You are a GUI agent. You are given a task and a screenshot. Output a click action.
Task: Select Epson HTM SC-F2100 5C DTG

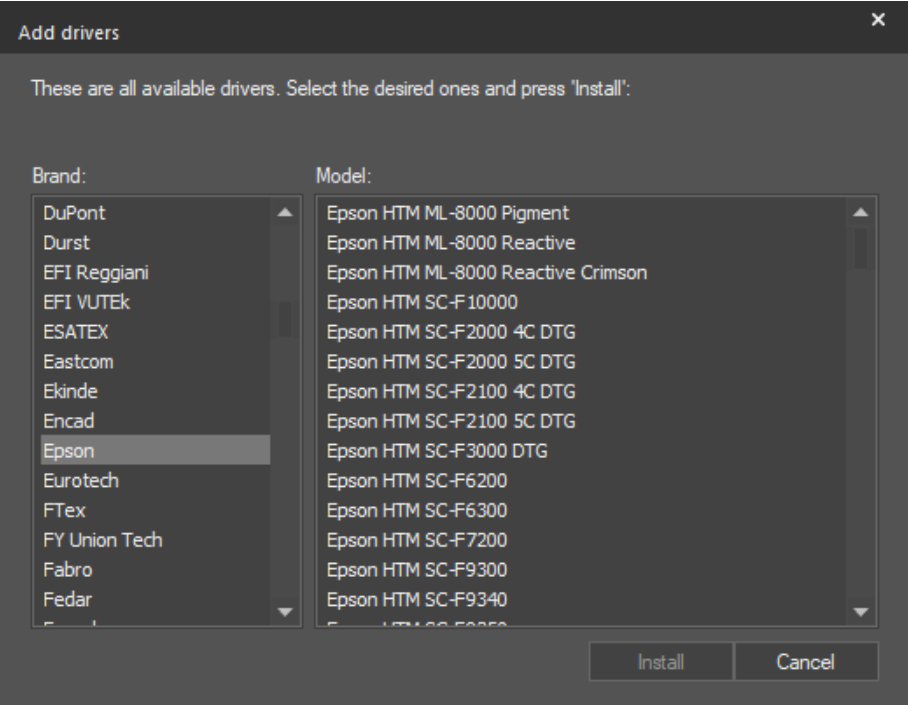(585, 421)
